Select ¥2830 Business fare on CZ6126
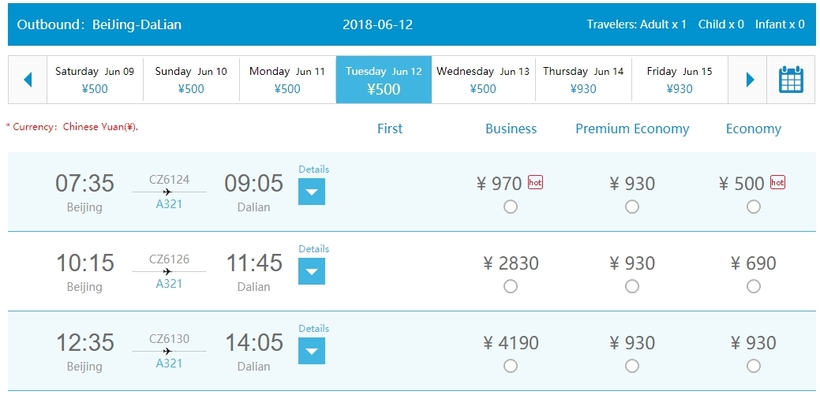 tap(510, 286)
